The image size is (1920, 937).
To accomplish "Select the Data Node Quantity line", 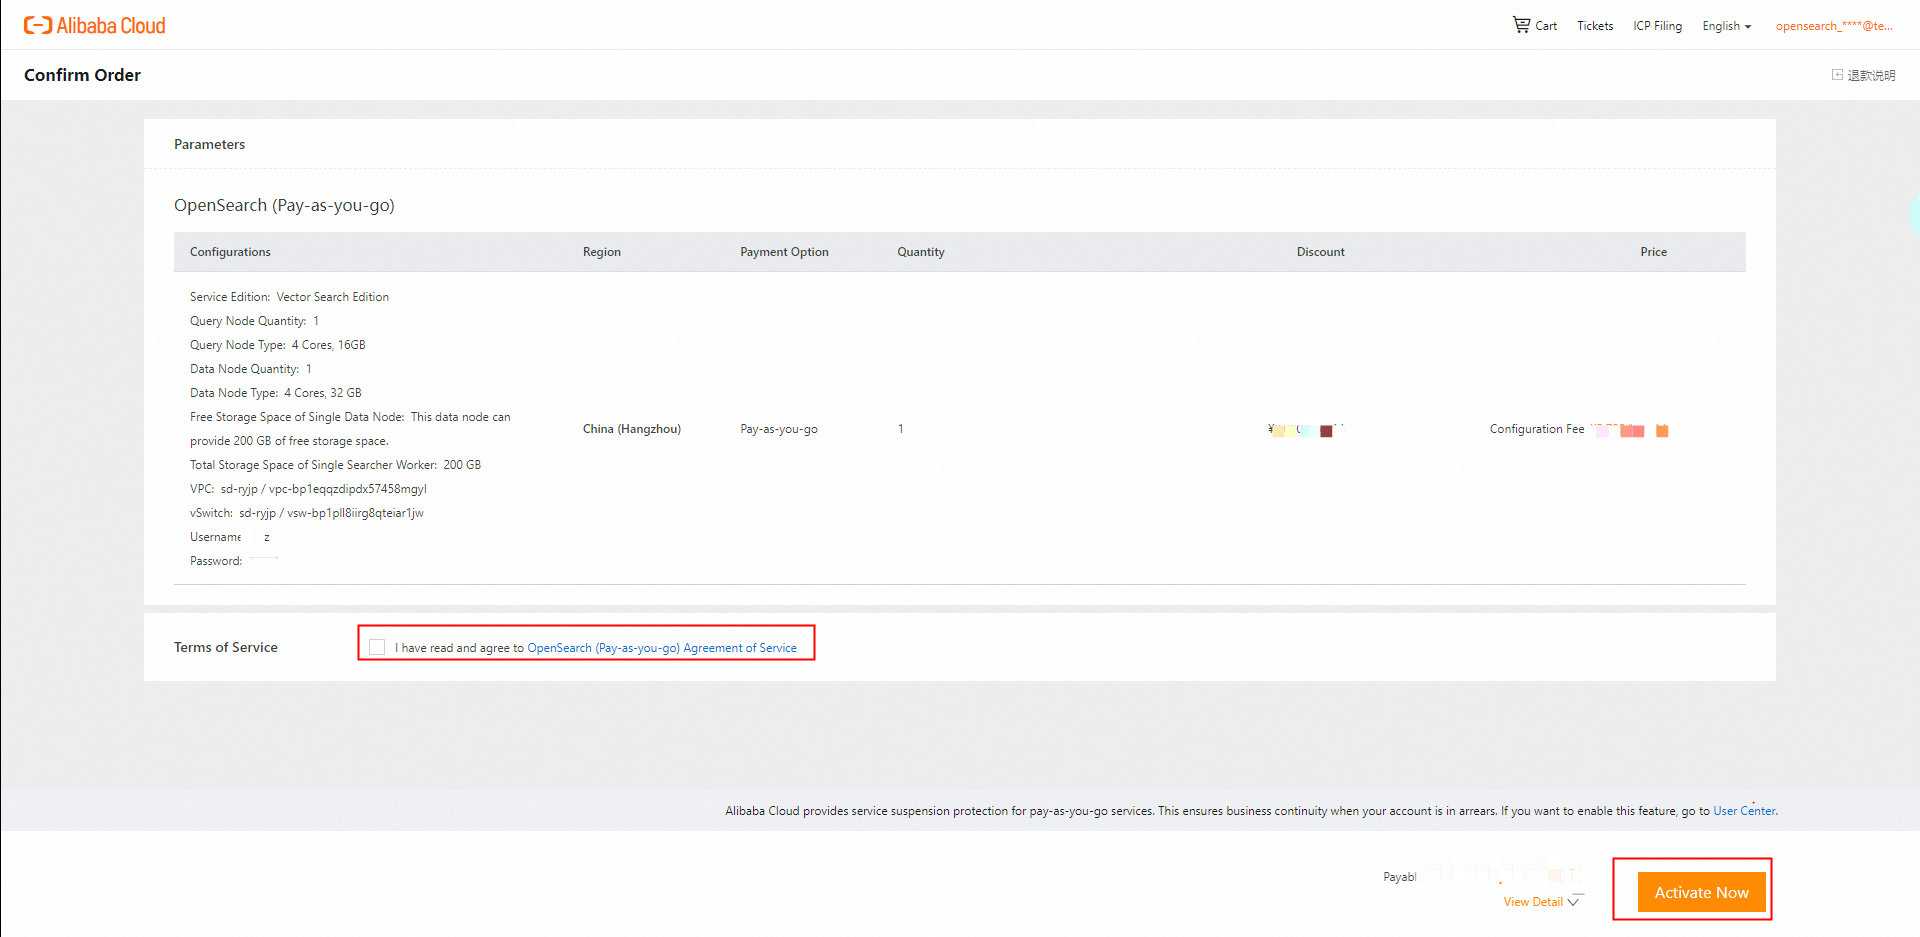I will 251,369.
